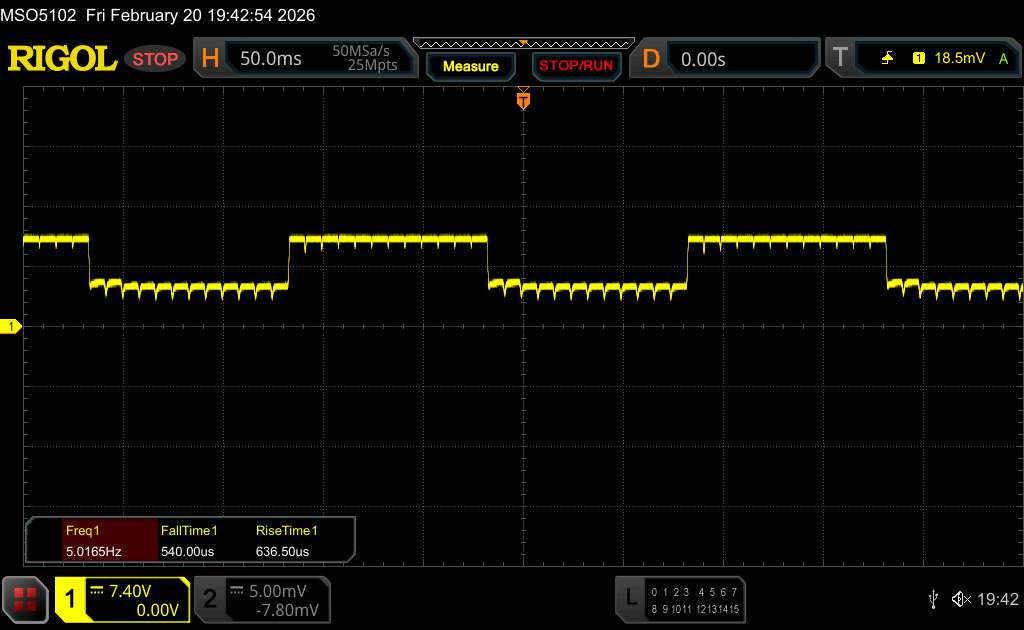This screenshot has height=630, width=1024.
Task: Open the Measure menu
Action: click(470, 66)
